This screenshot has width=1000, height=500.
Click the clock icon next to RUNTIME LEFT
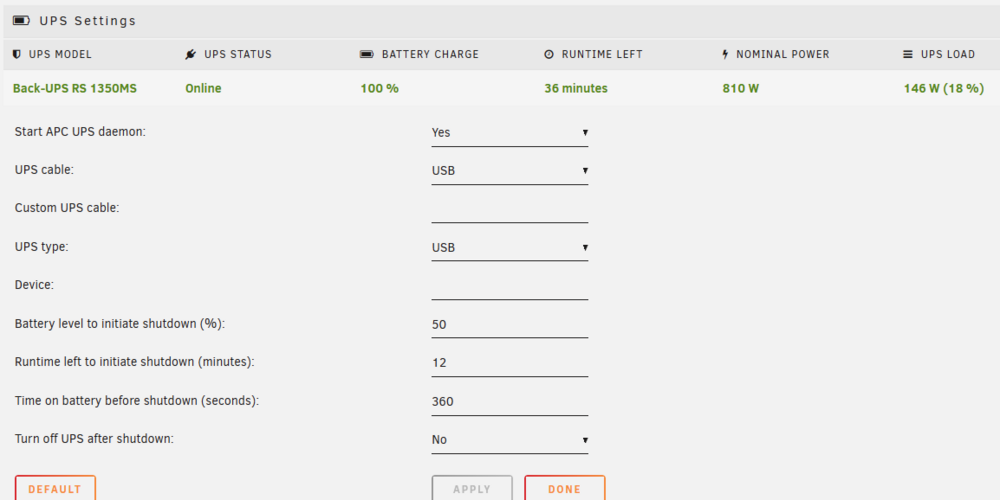click(549, 54)
